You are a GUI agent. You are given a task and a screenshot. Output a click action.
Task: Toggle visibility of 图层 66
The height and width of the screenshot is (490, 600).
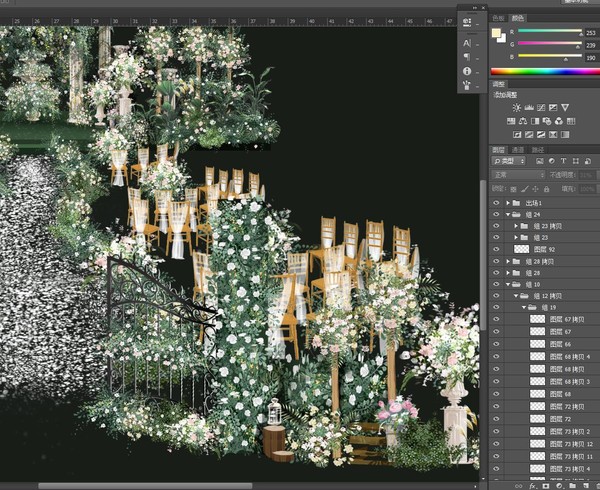[x=496, y=344]
